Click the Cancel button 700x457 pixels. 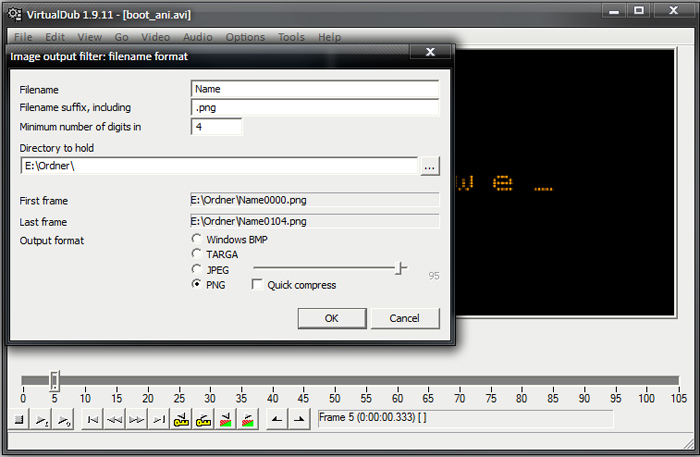pyautogui.click(x=404, y=318)
